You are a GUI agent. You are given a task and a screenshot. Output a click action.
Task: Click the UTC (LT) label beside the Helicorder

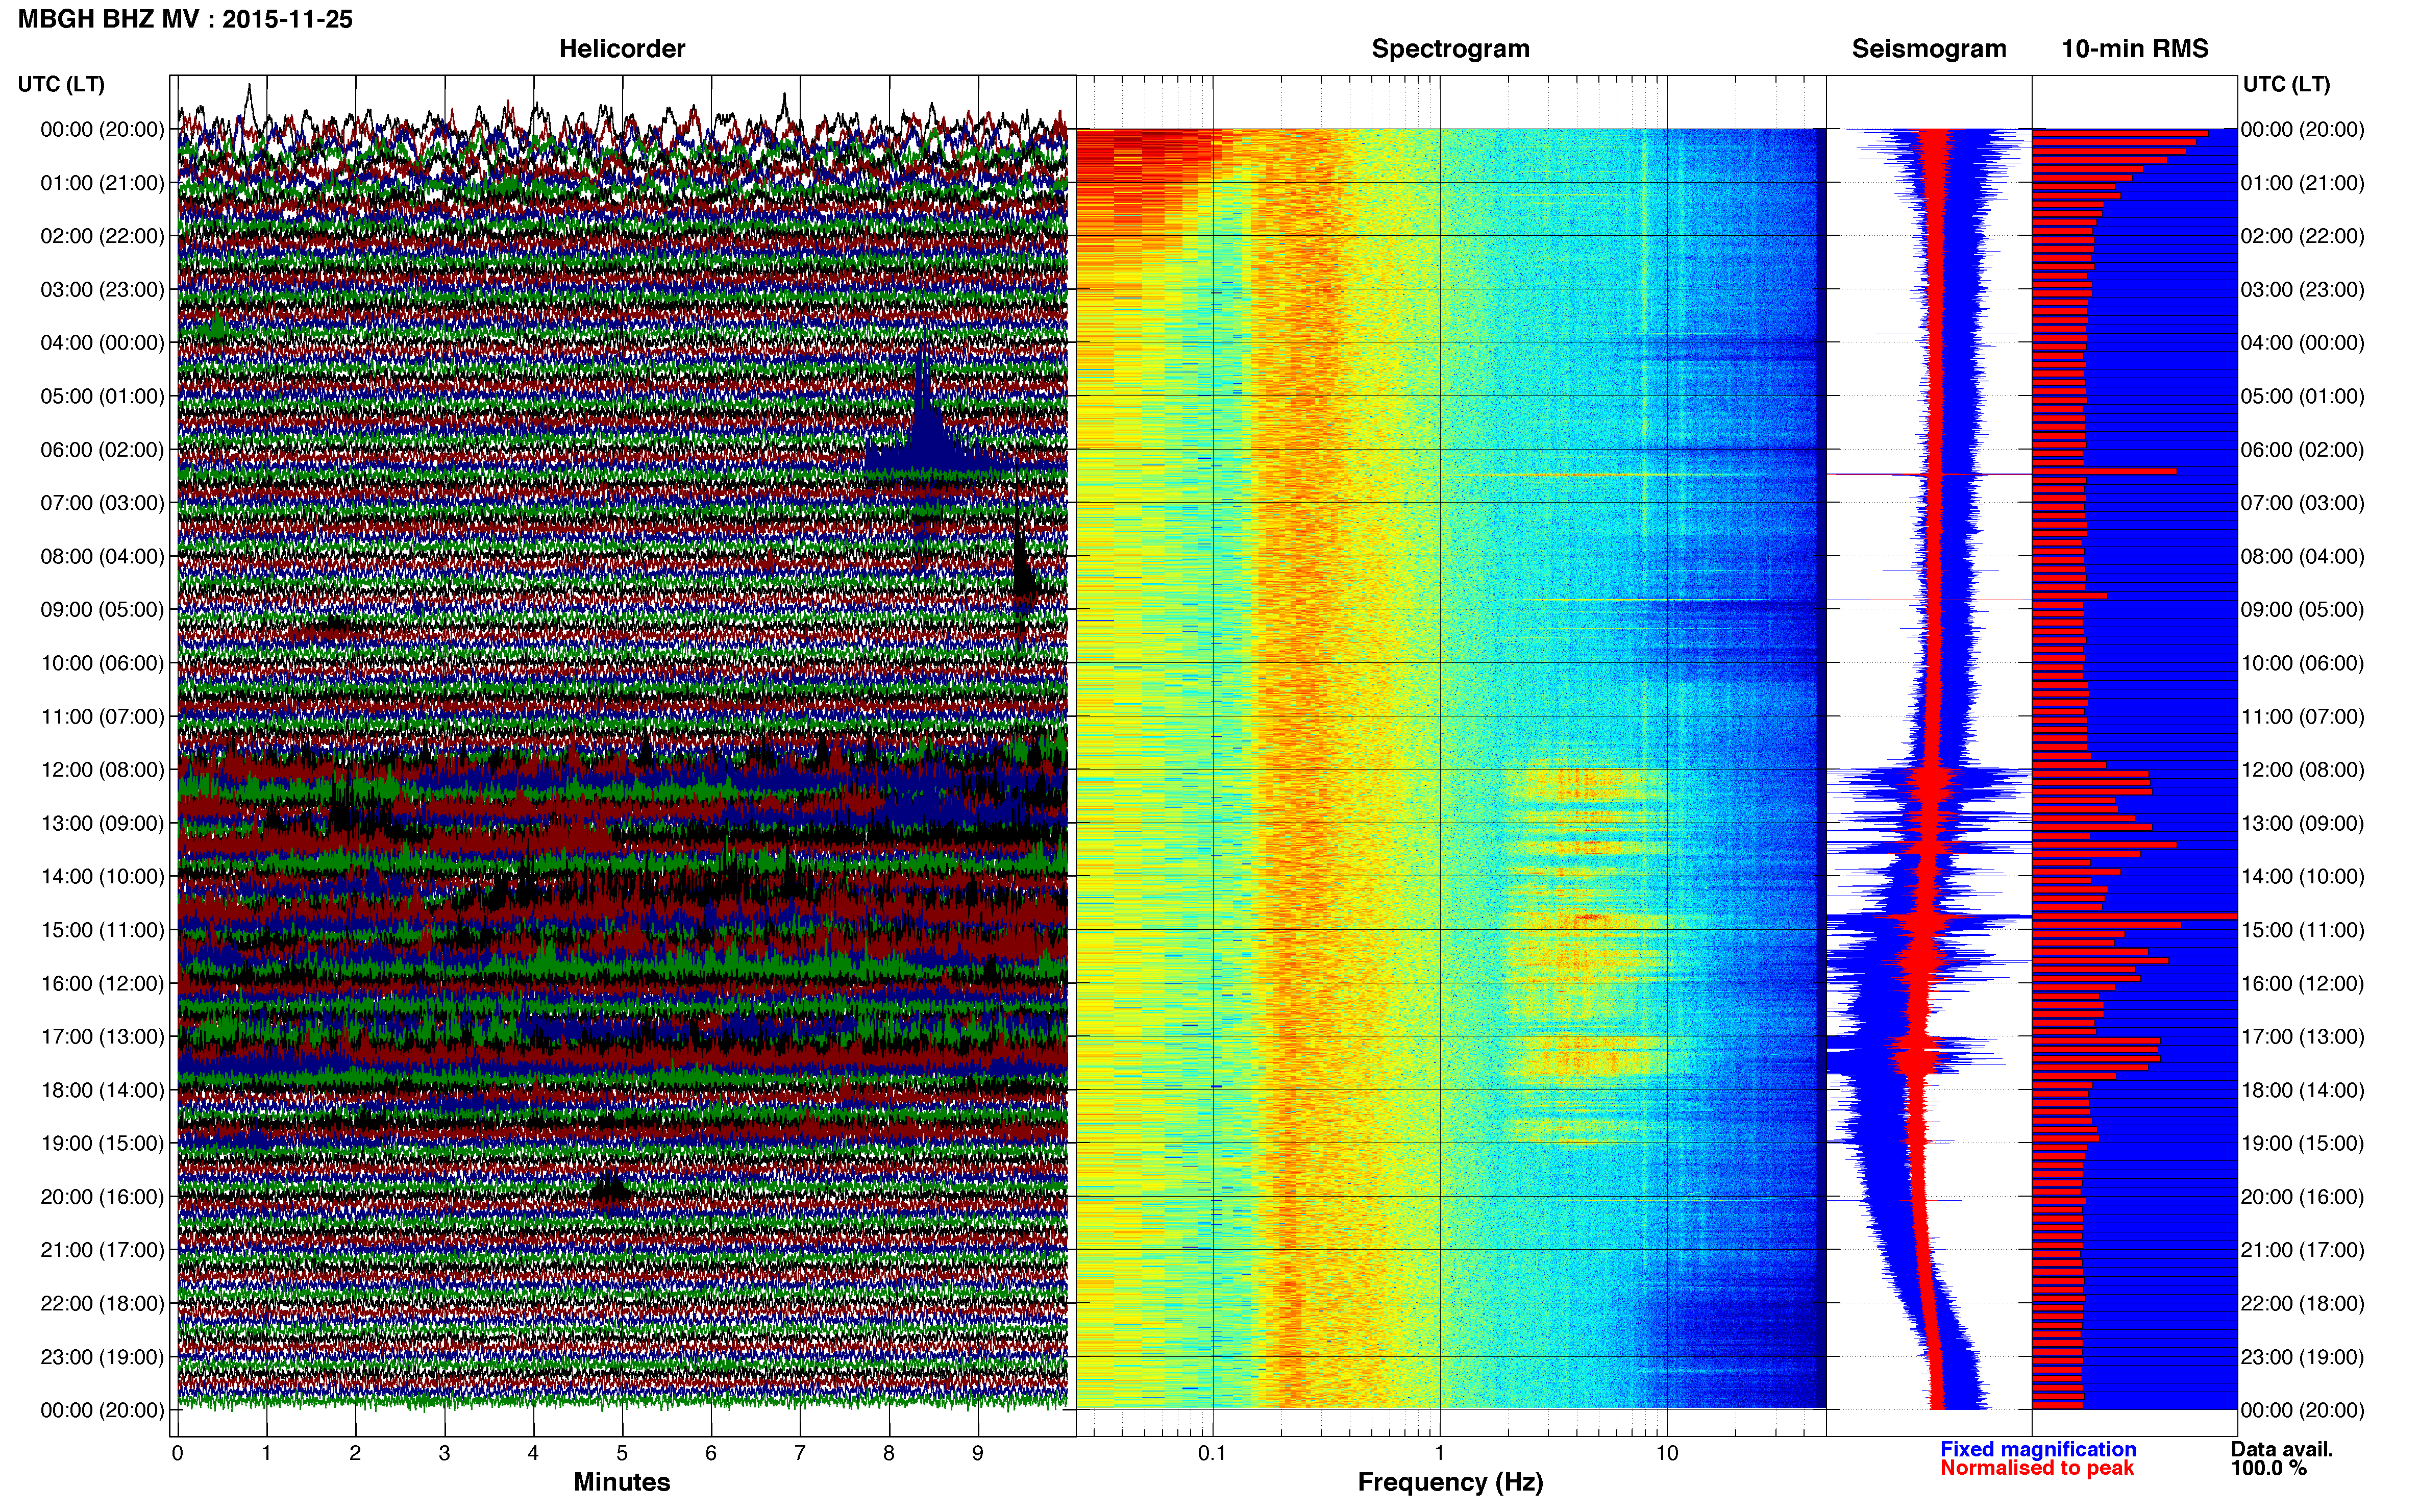pyautogui.click(x=61, y=84)
